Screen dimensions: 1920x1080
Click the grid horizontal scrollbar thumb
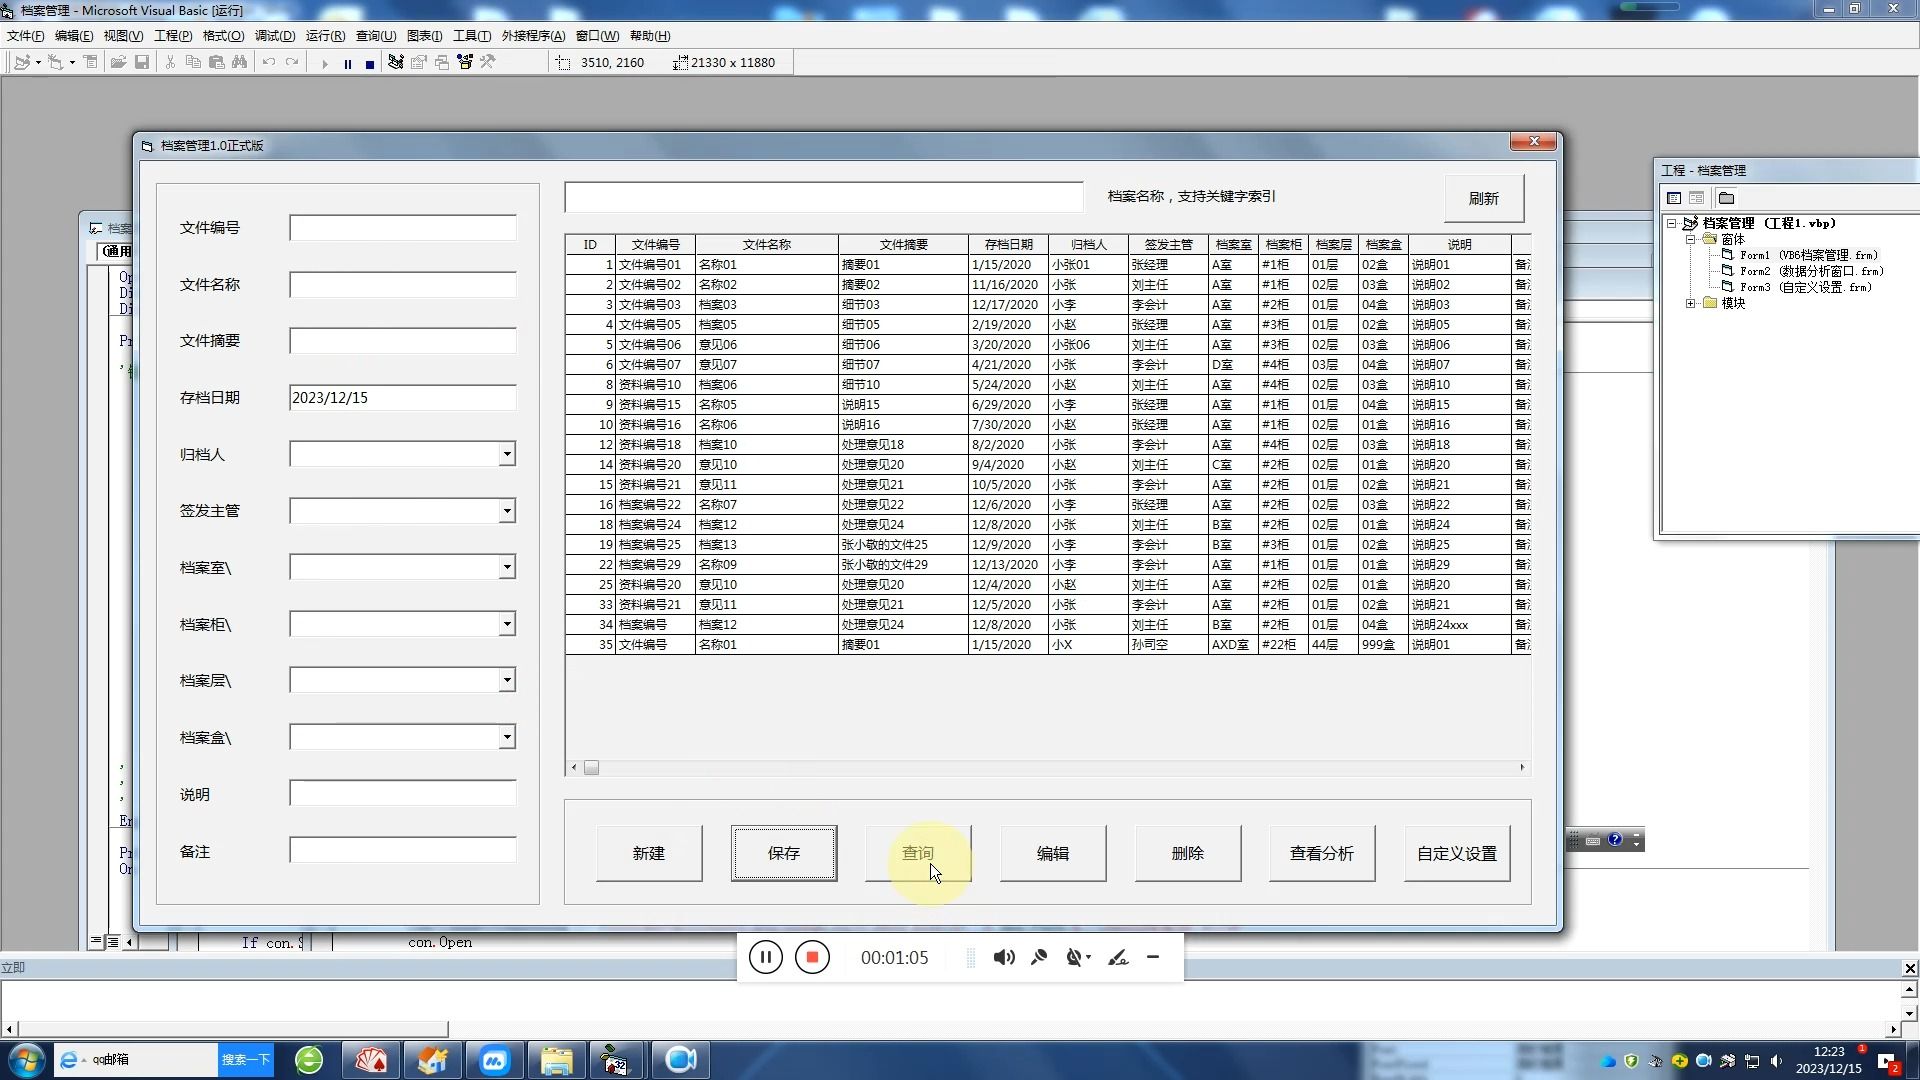(591, 768)
